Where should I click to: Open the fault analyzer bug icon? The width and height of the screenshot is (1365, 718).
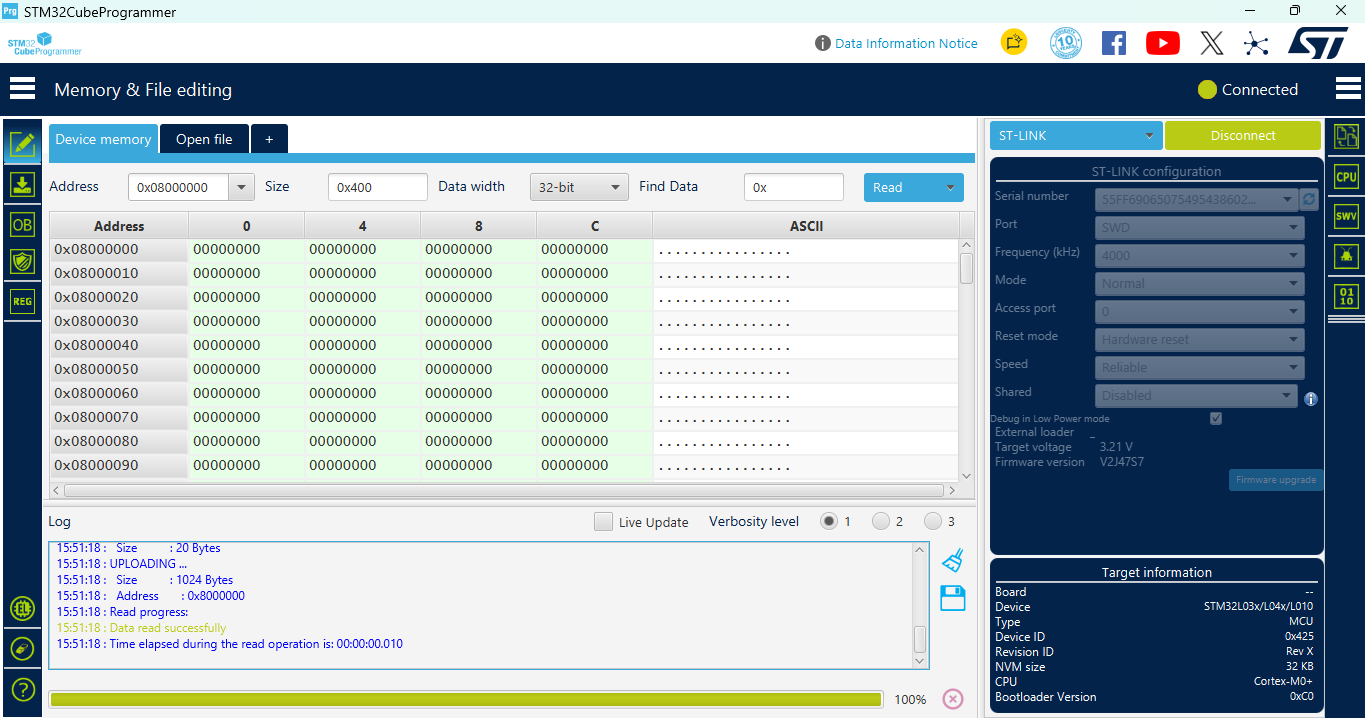(x=1347, y=256)
